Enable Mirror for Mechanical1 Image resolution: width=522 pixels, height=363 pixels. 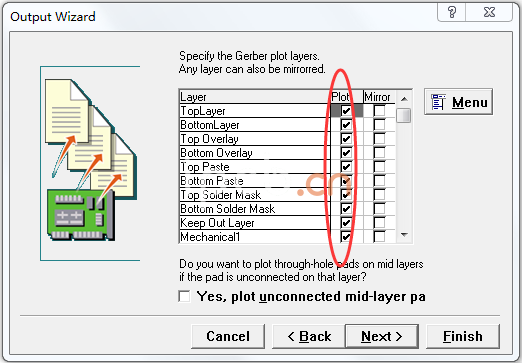tap(379, 237)
